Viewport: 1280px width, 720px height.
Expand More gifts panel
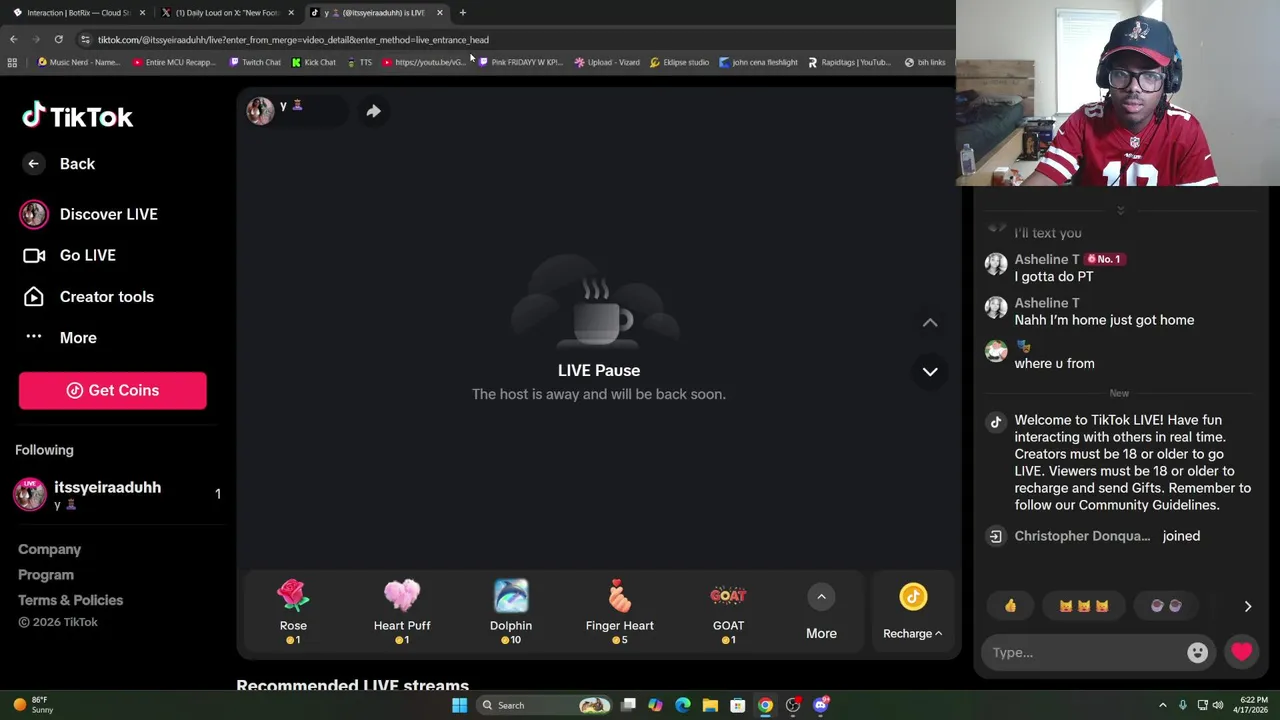[821, 611]
